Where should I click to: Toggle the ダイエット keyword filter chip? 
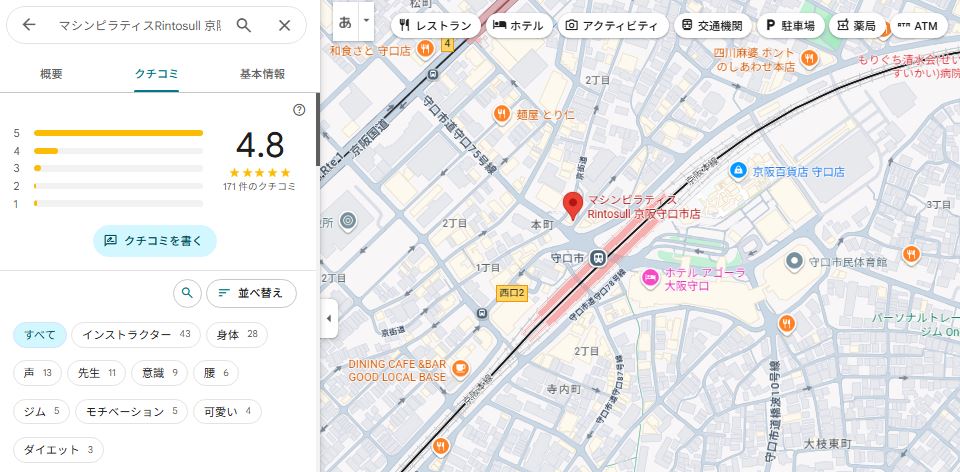click(59, 450)
